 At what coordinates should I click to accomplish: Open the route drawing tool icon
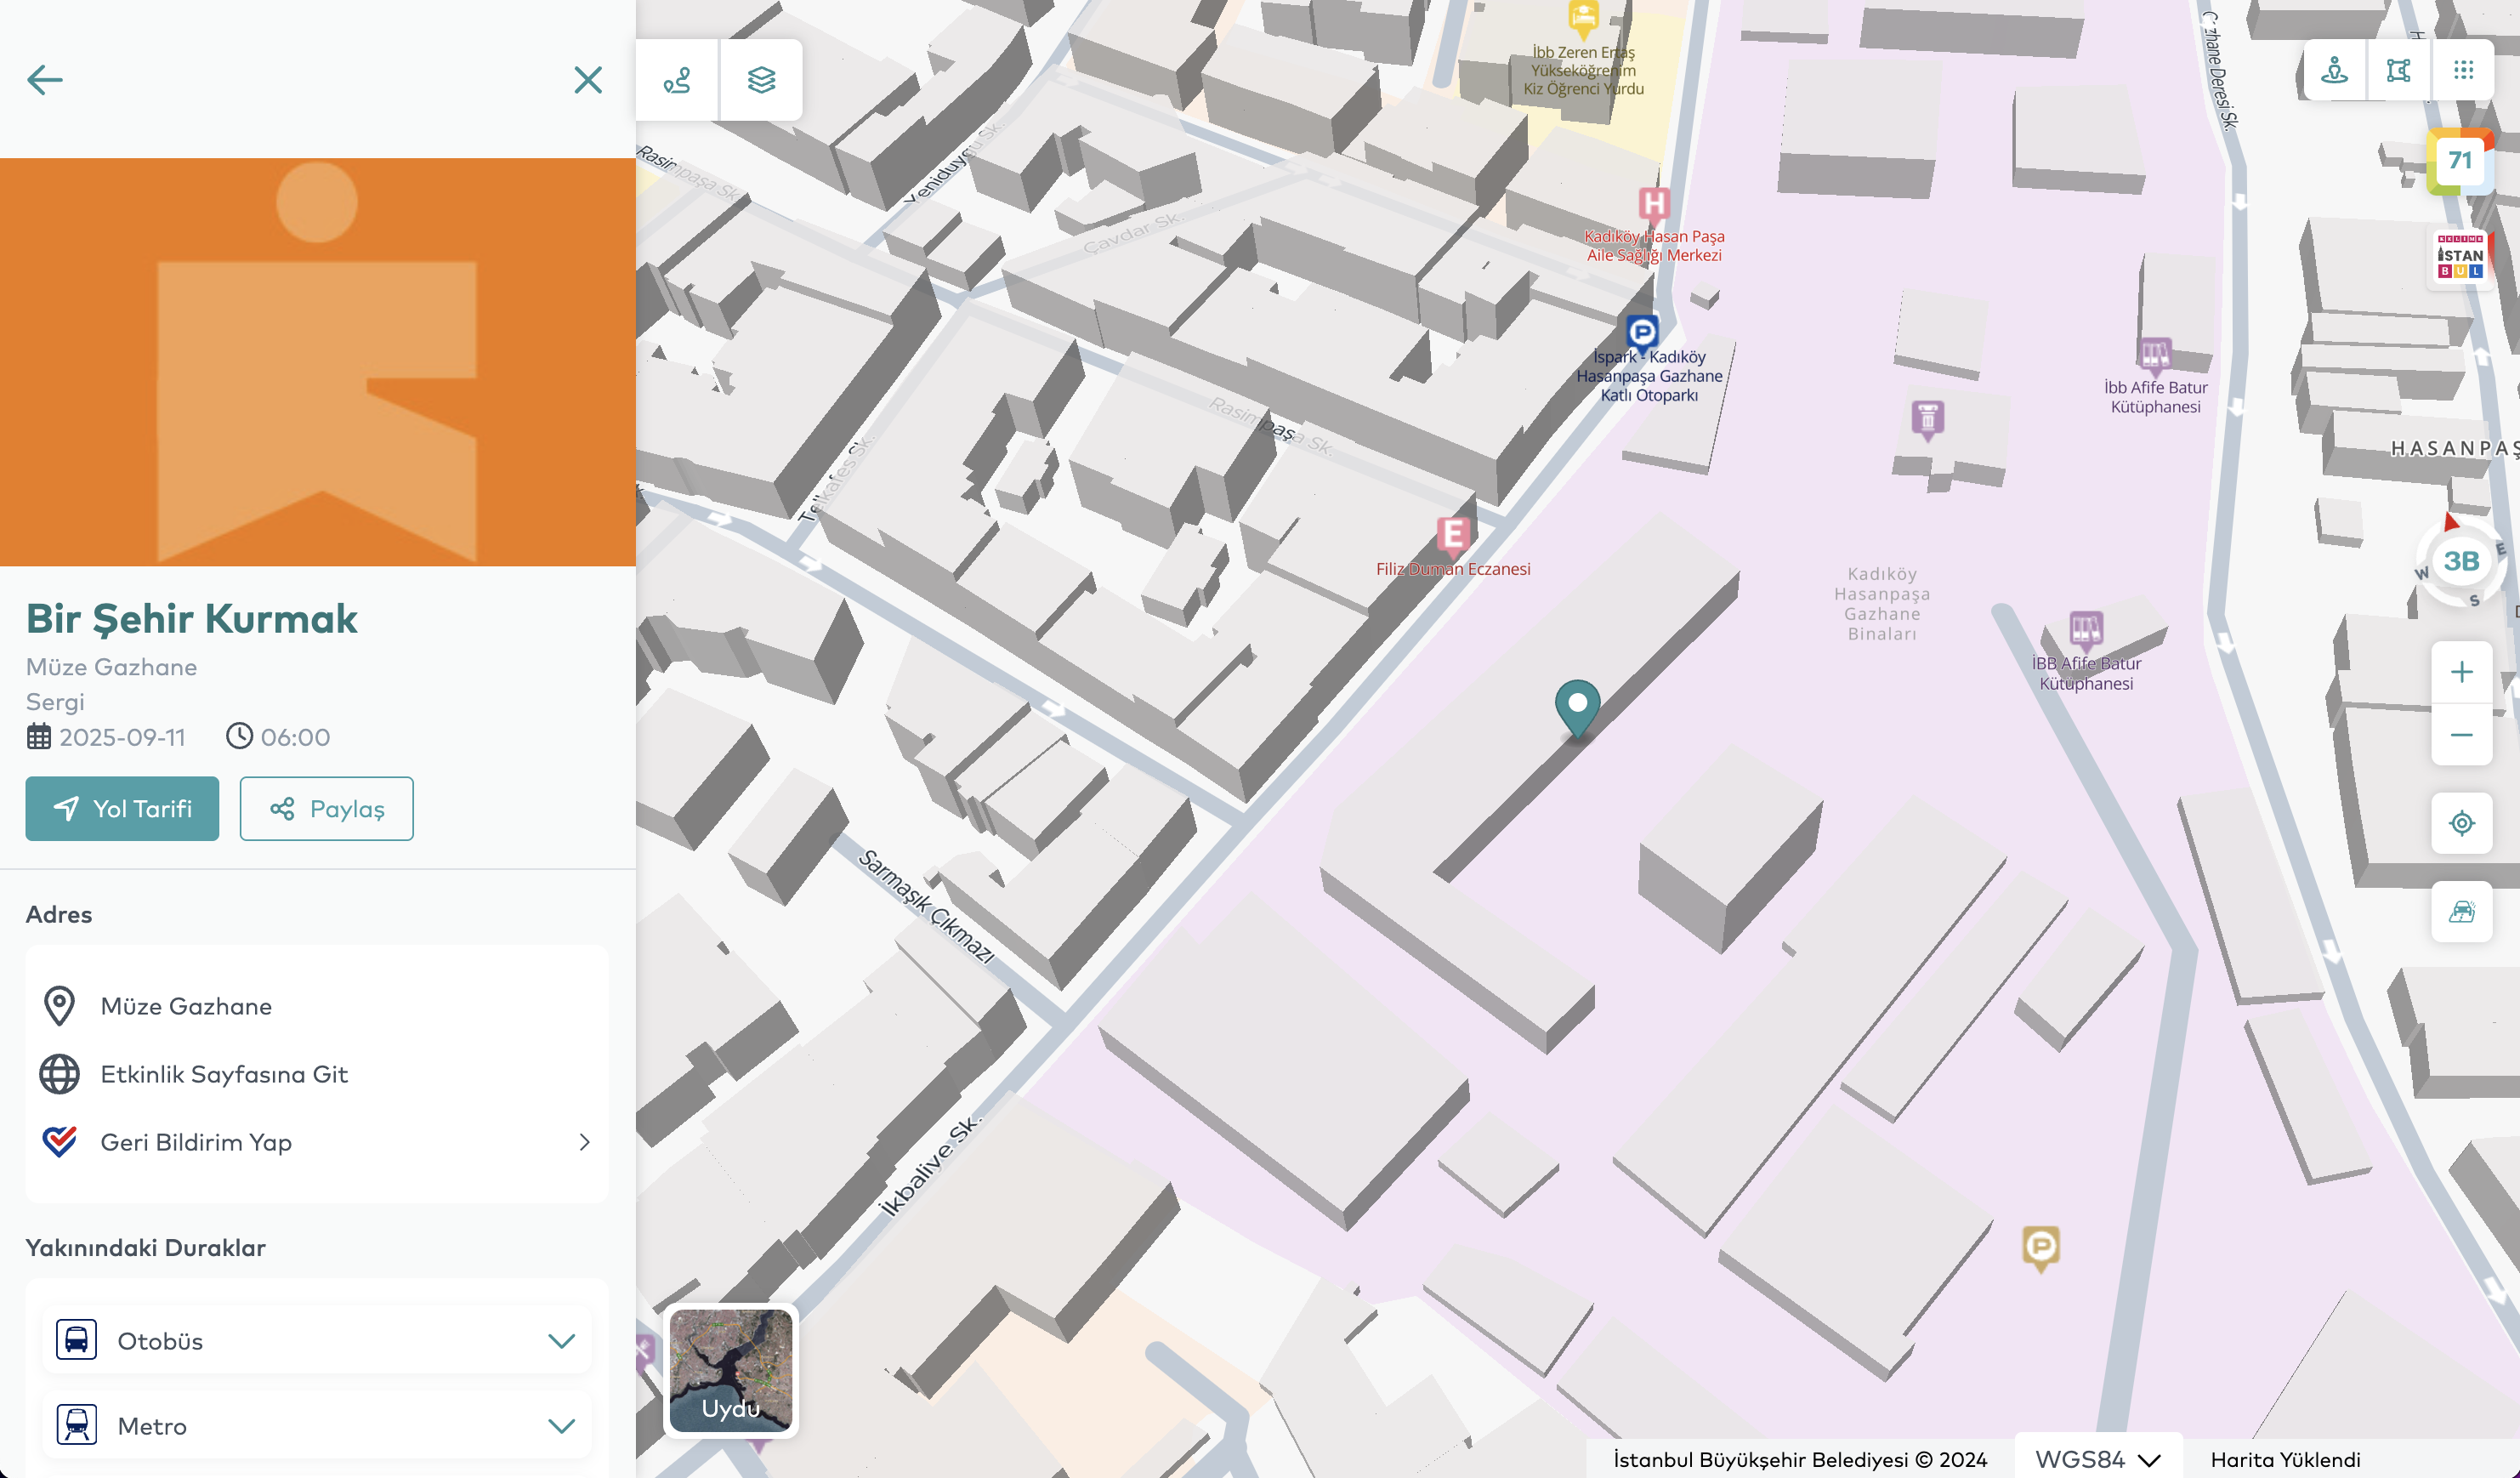(677, 80)
